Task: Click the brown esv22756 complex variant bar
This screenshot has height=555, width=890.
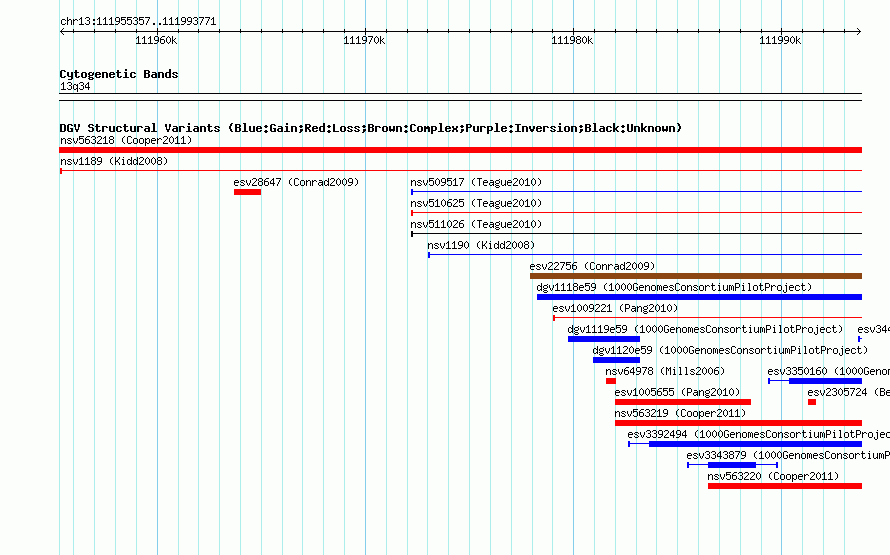Action: pos(696,276)
